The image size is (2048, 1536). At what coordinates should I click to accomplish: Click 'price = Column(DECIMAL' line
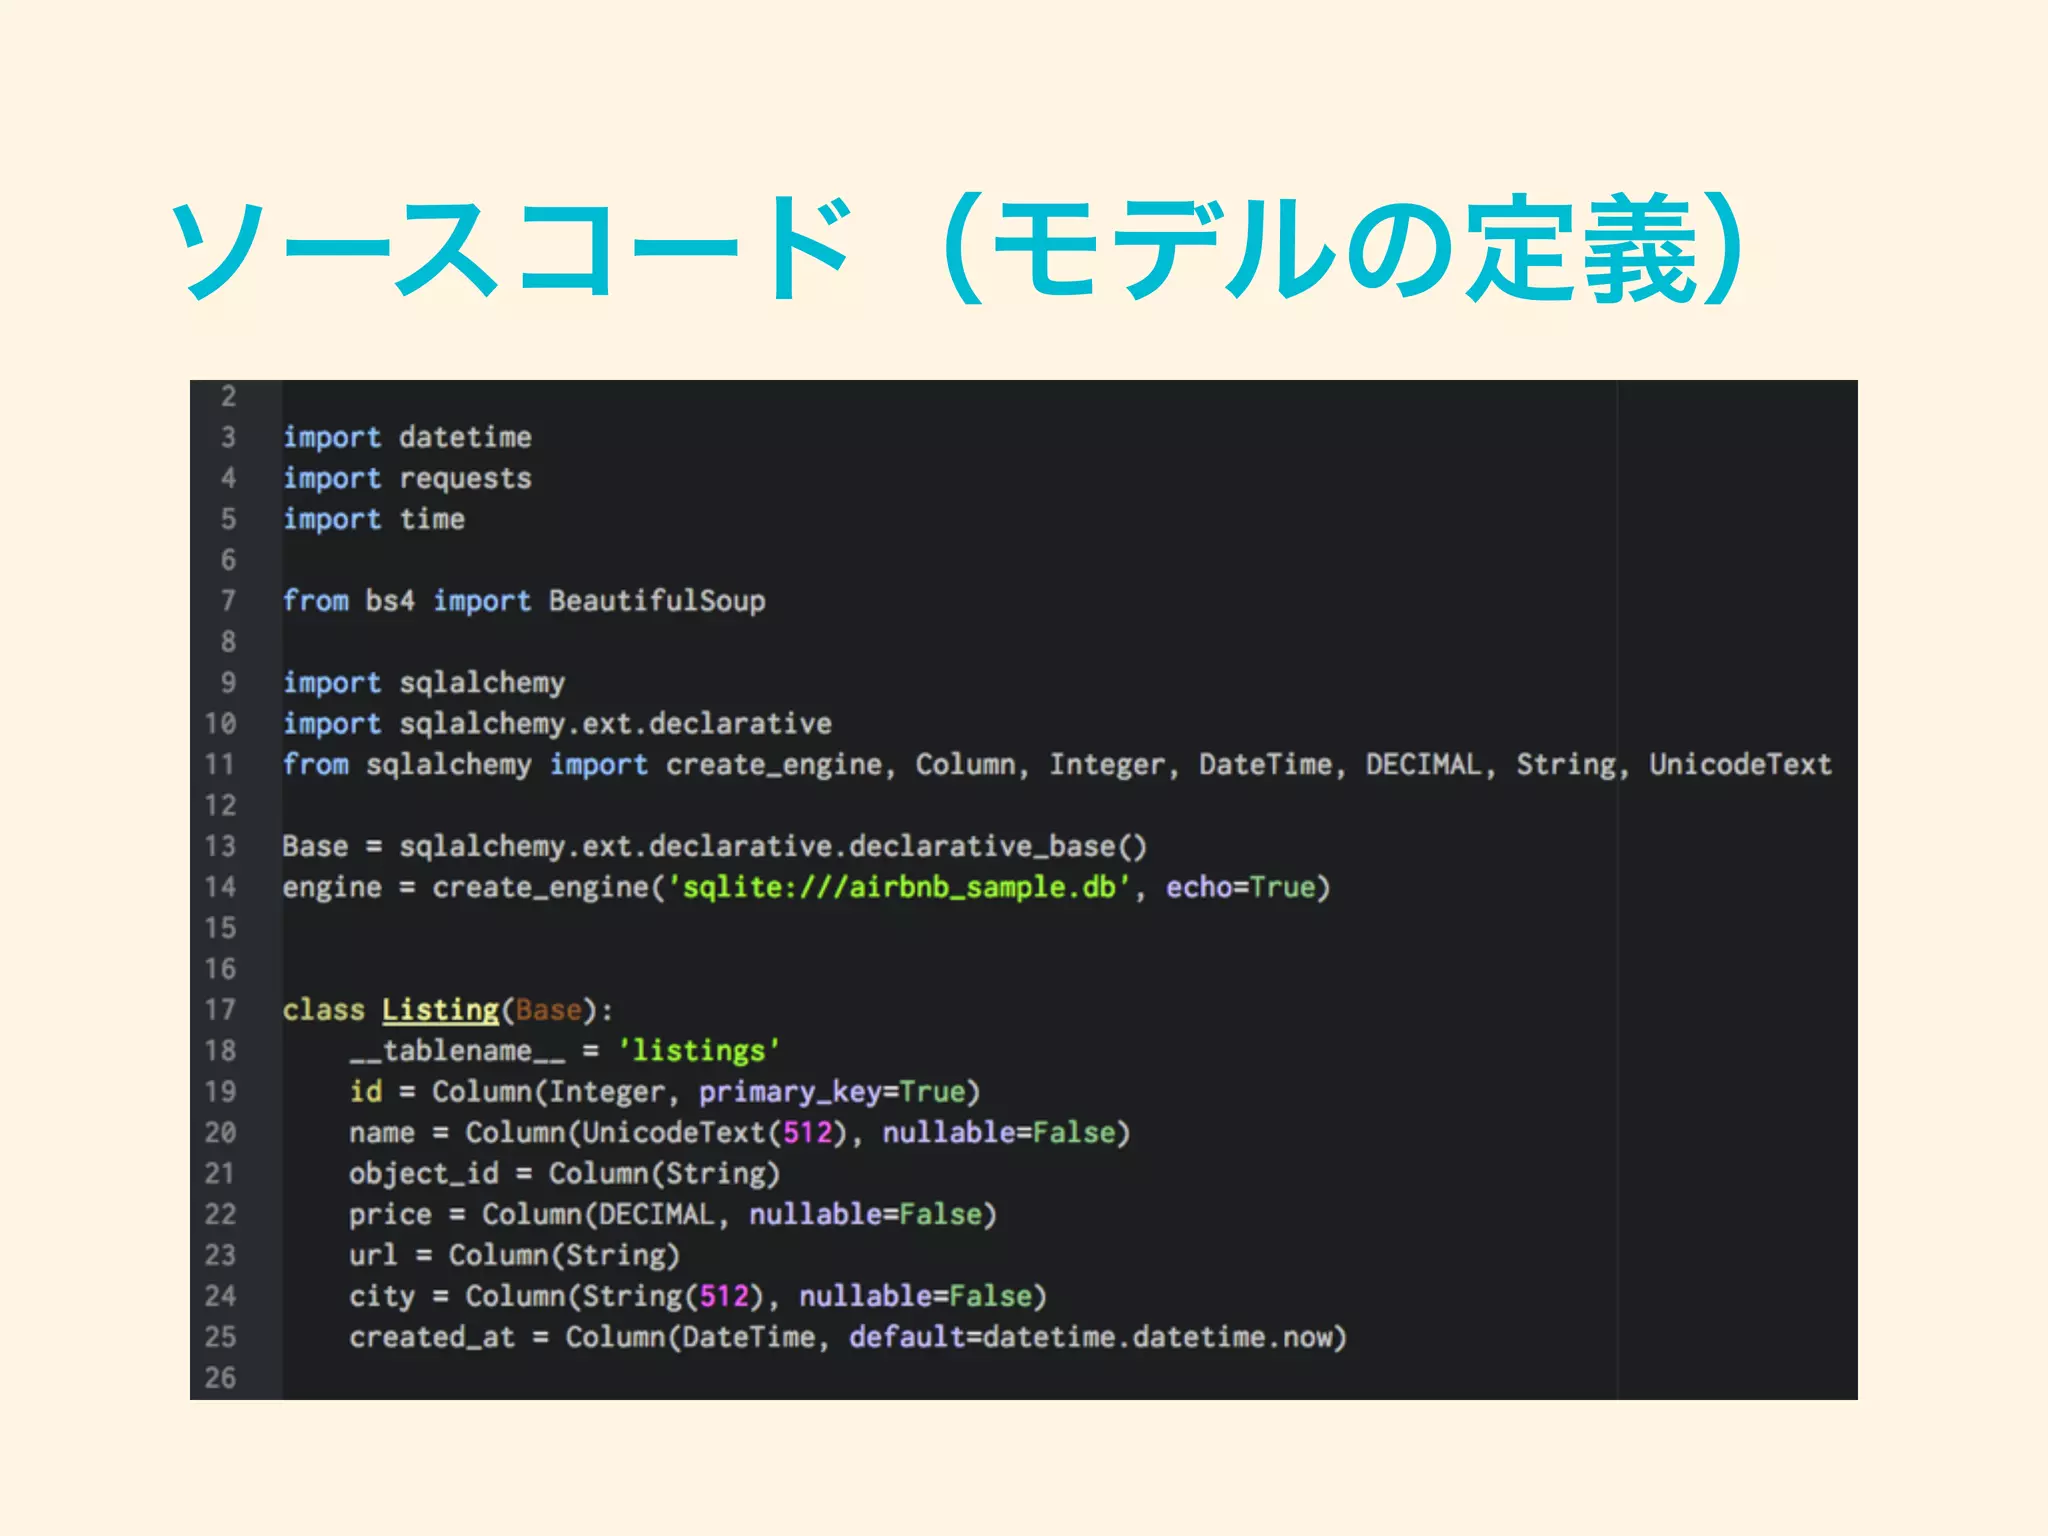(673, 1215)
